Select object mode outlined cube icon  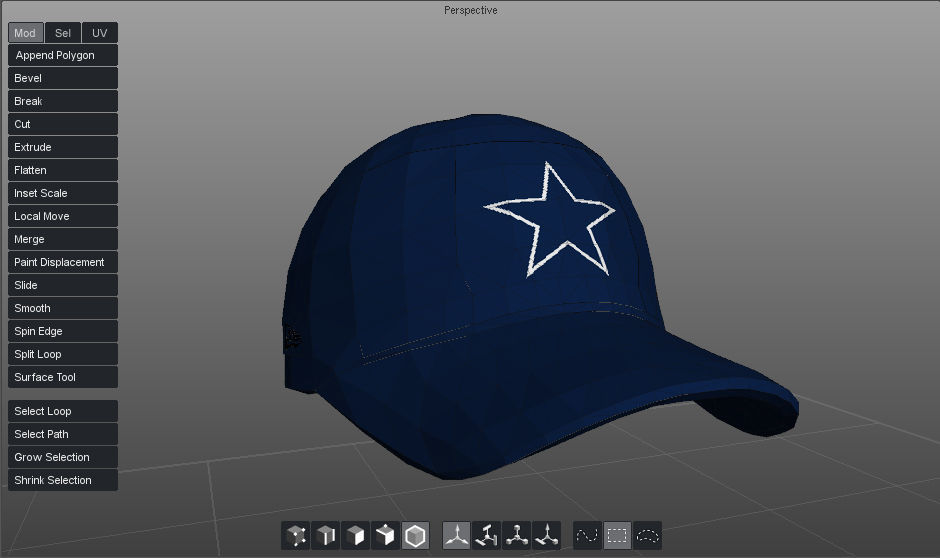pyautogui.click(x=415, y=535)
